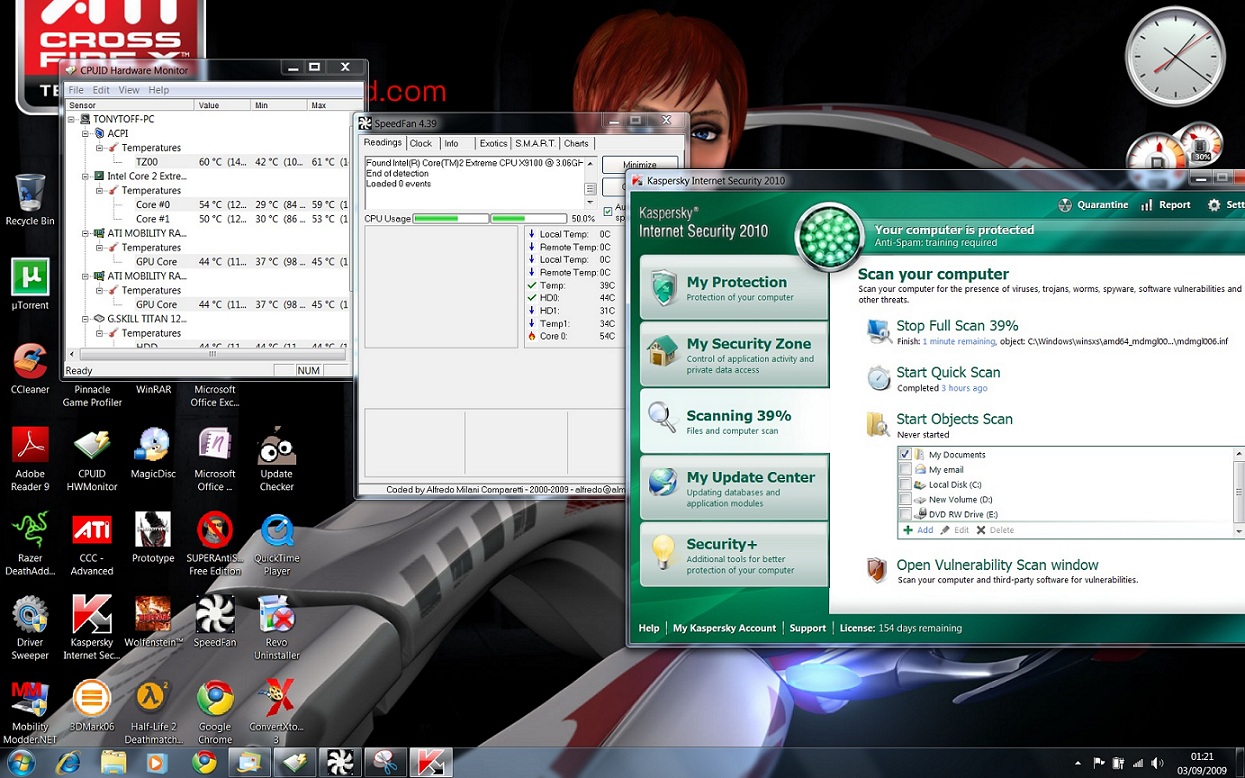Collapse Temperatures under G.SKILL TITAN
The height and width of the screenshot is (778, 1245).
click(x=100, y=333)
